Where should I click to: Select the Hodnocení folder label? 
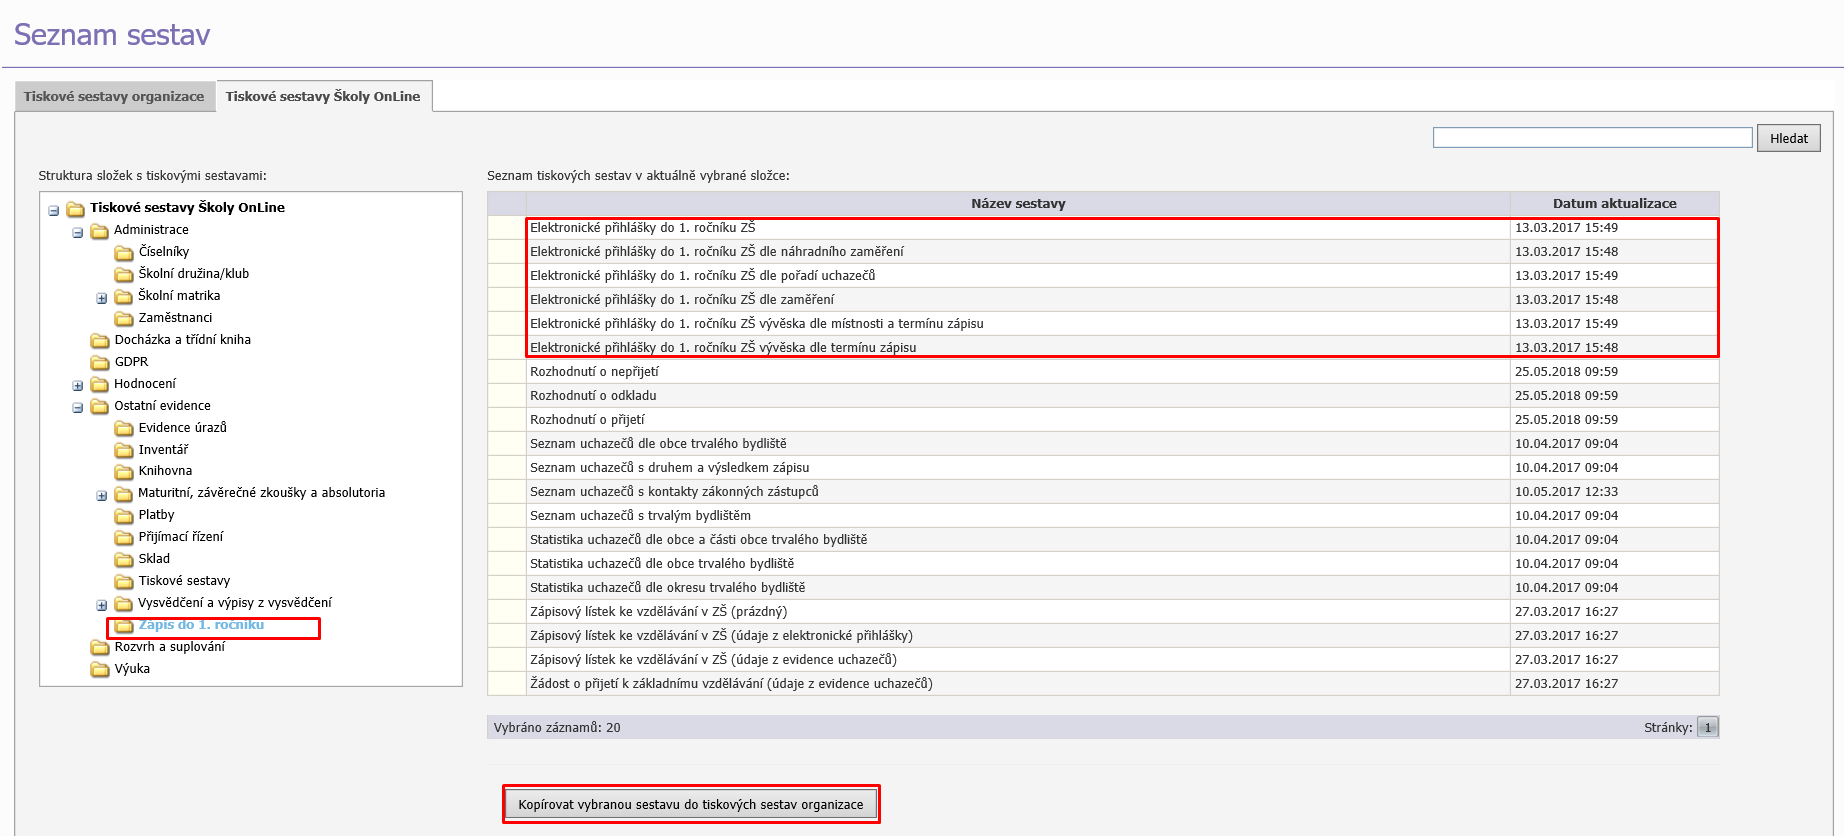(x=145, y=384)
